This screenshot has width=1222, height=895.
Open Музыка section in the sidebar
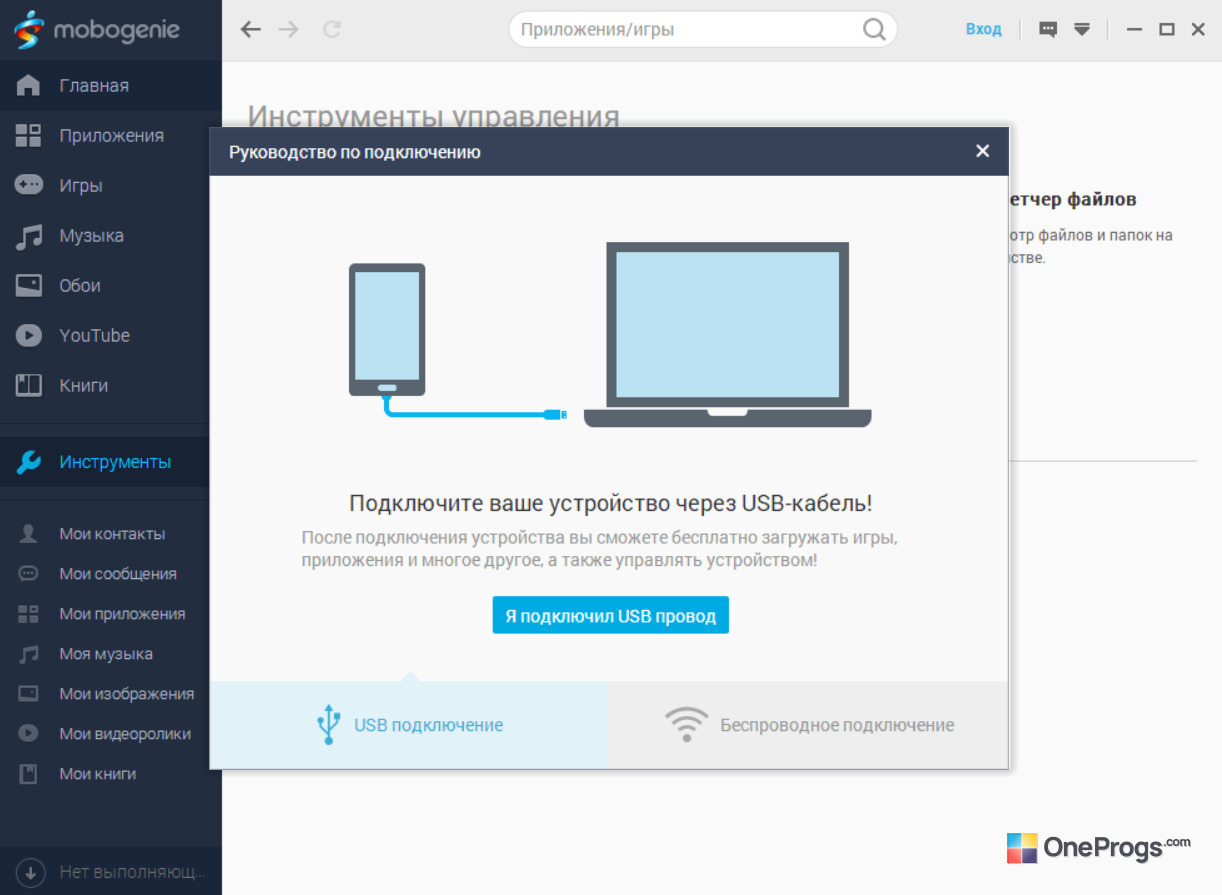pyautogui.click(x=110, y=236)
